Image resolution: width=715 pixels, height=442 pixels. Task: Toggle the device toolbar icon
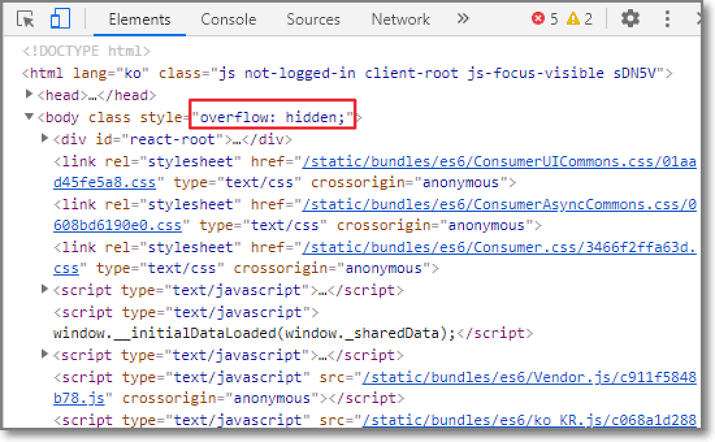[x=60, y=19]
